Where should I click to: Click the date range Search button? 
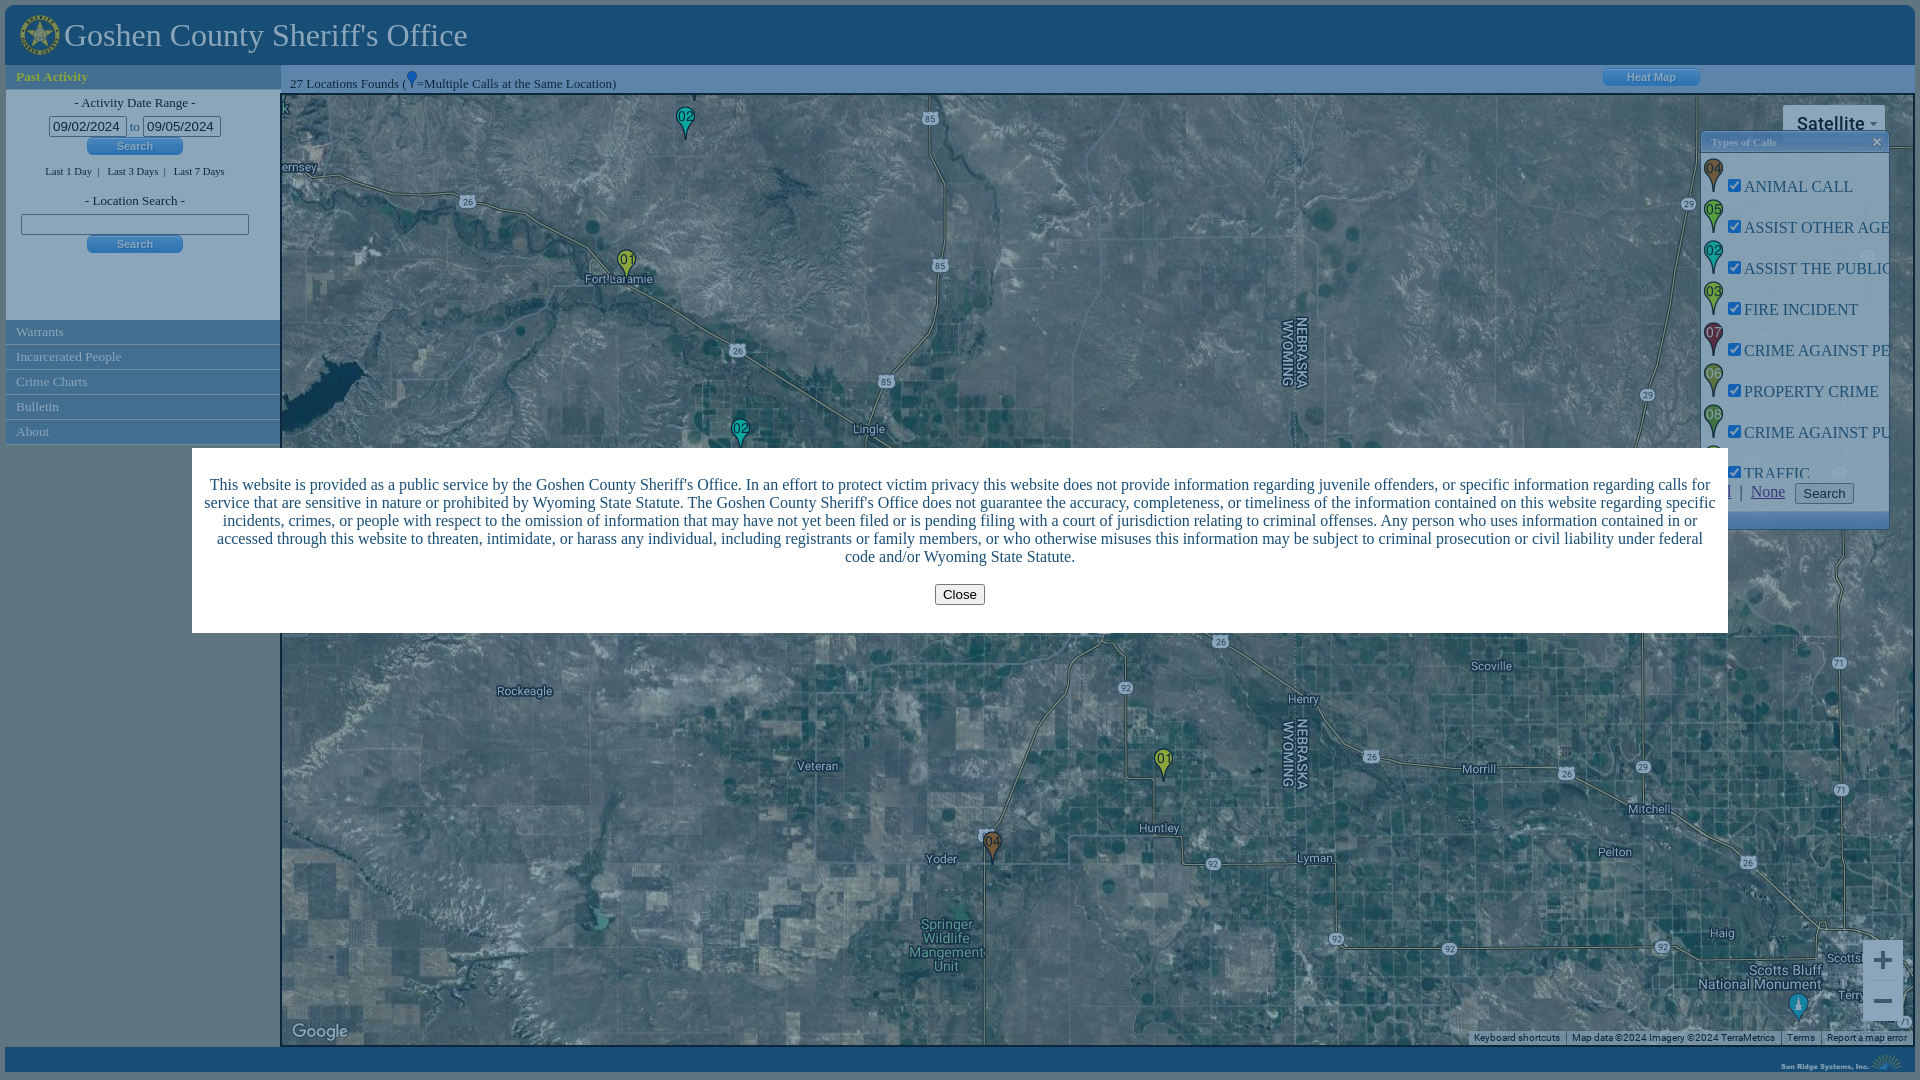(135, 146)
